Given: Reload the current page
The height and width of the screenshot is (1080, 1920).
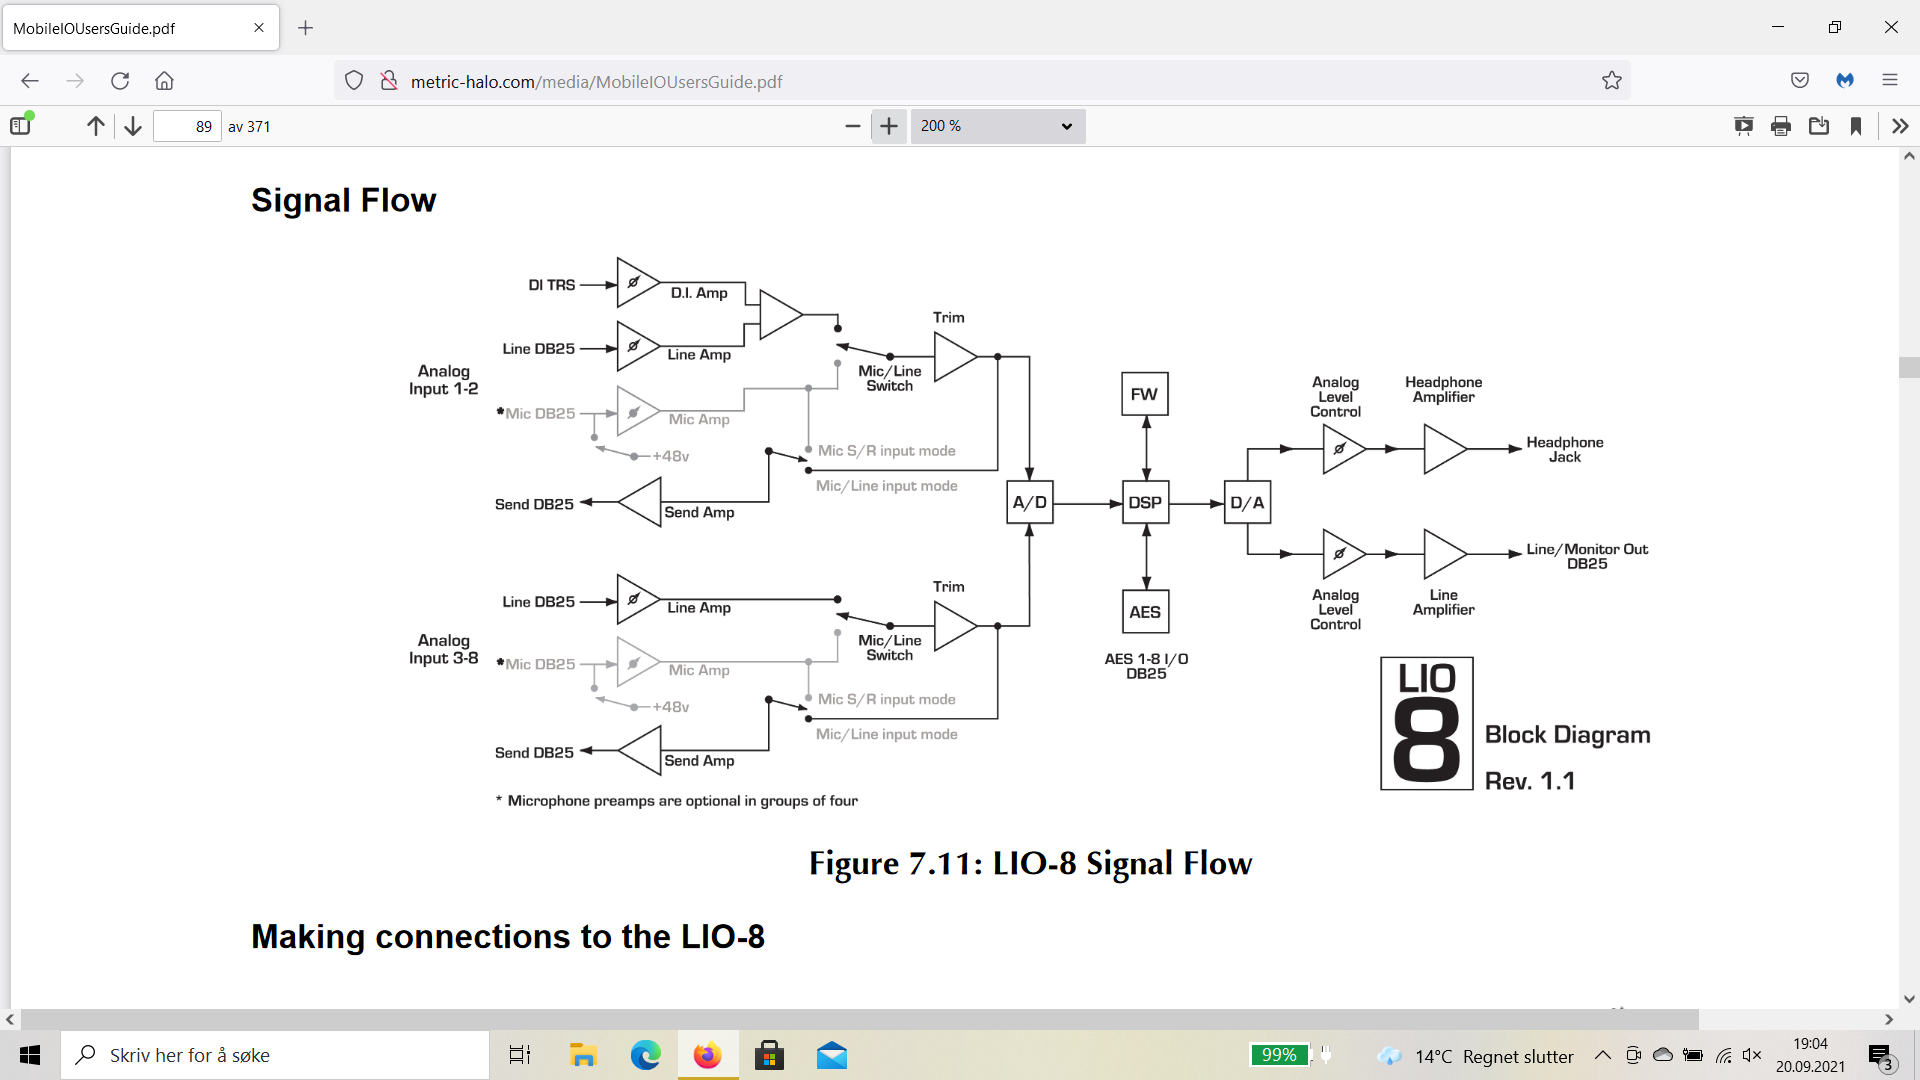Looking at the screenshot, I should click(120, 81).
